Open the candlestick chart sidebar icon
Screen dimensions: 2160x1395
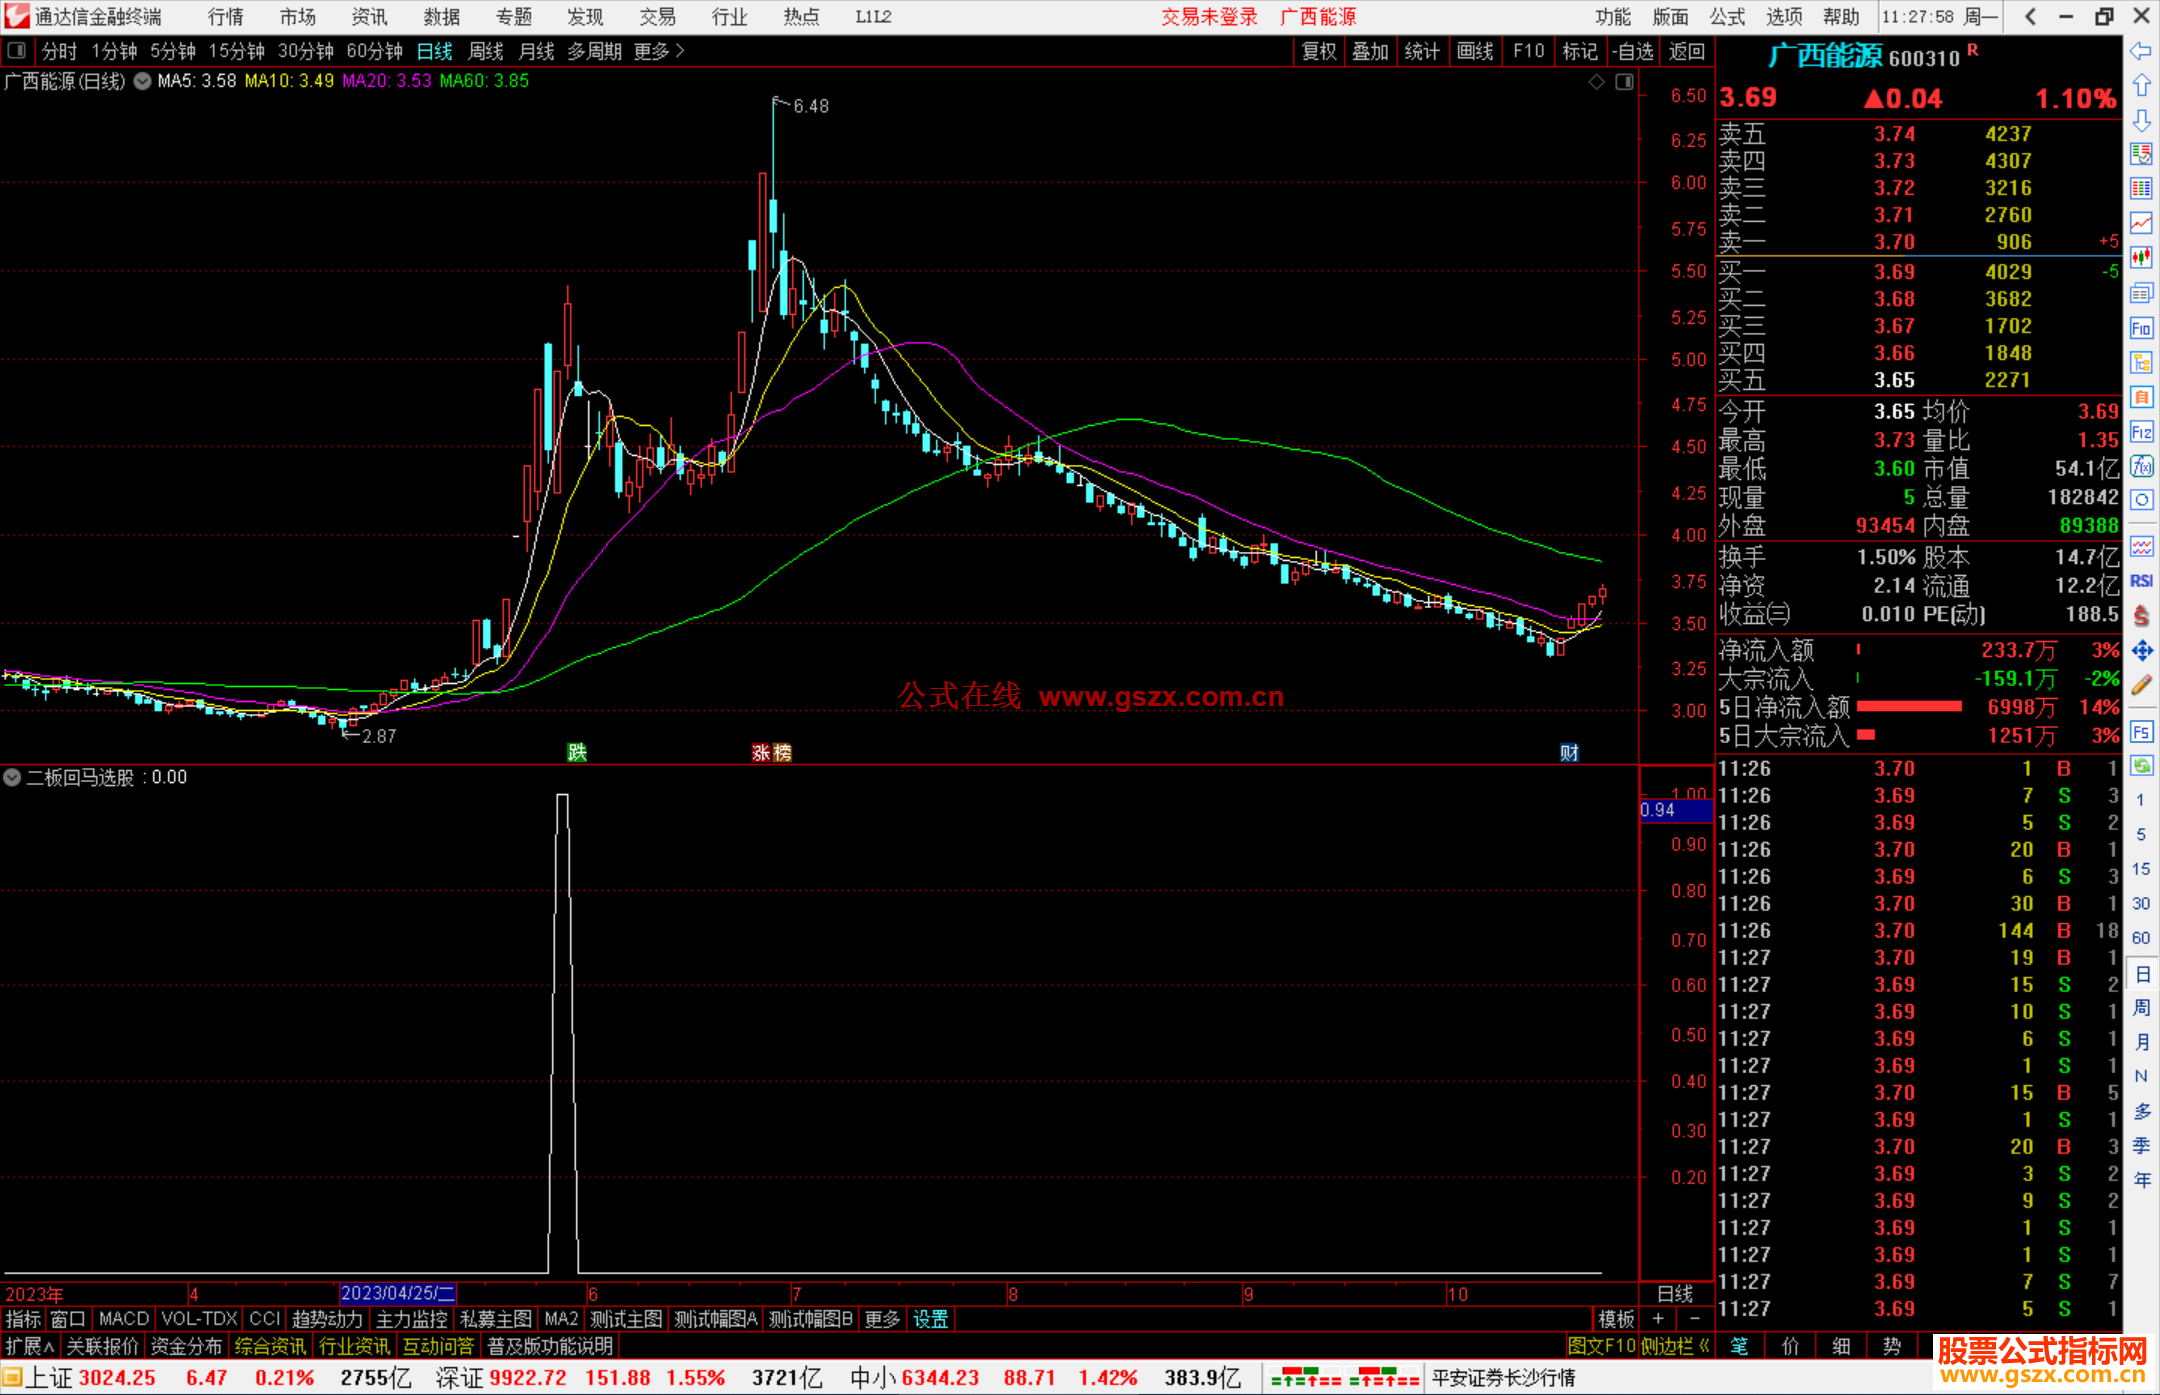2141,258
